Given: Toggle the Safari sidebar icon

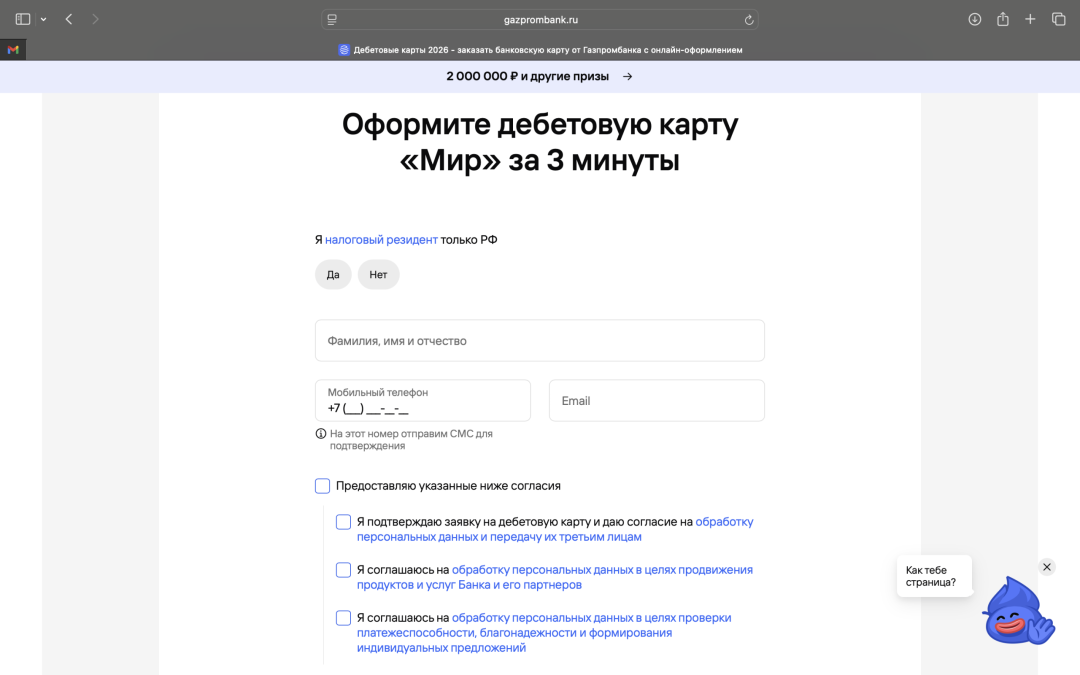Looking at the screenshot, I should (x=22, y=18).
